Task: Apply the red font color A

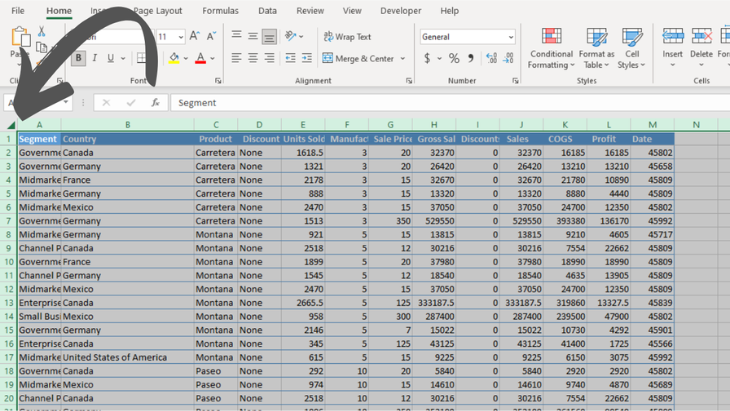Action: point(201,58)
